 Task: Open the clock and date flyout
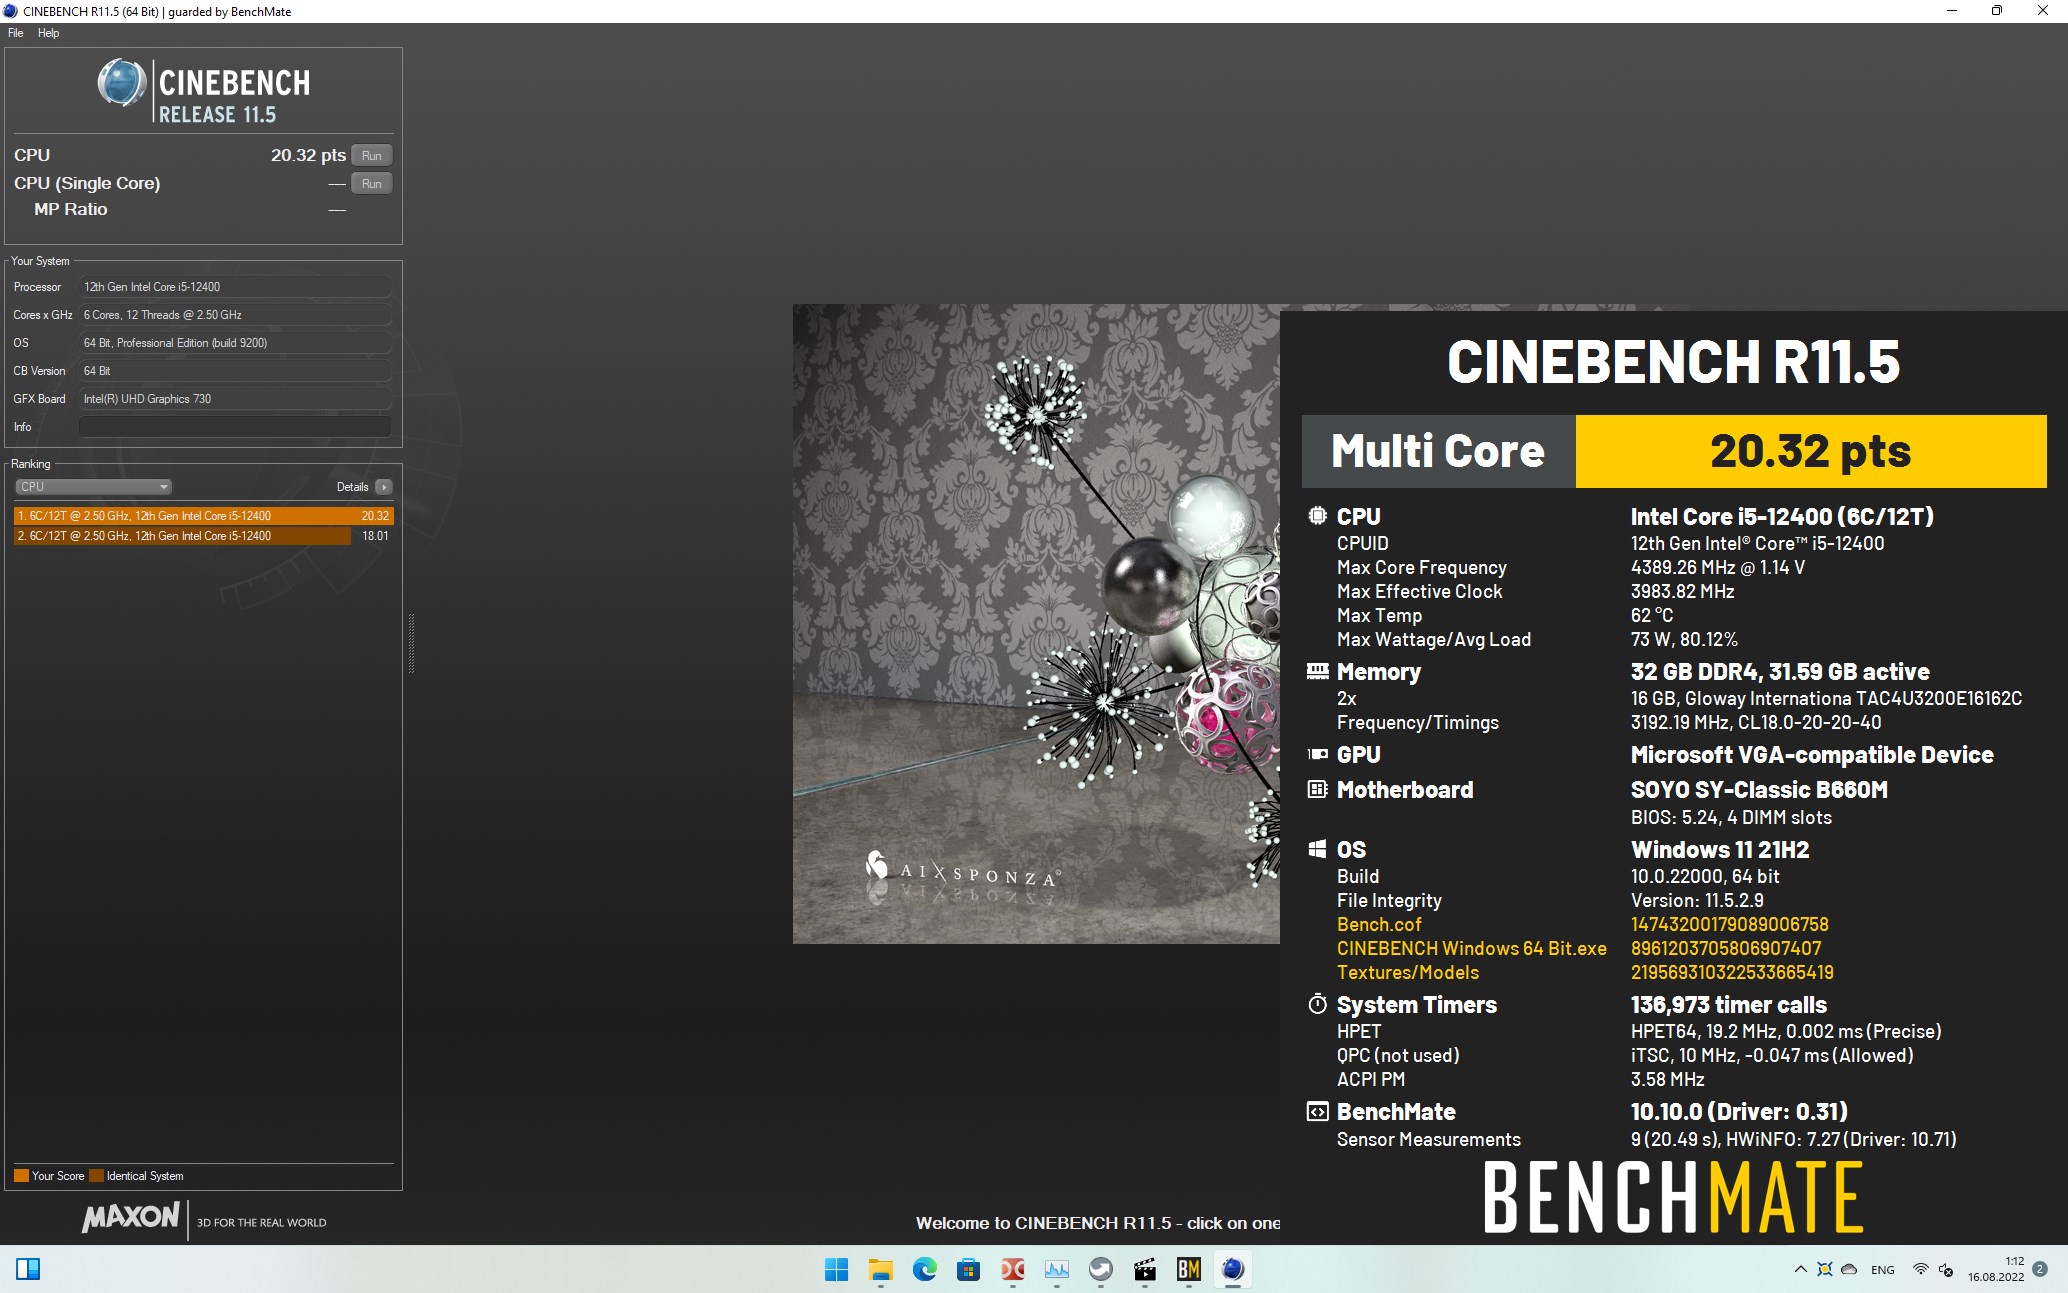(1995, 1269)
